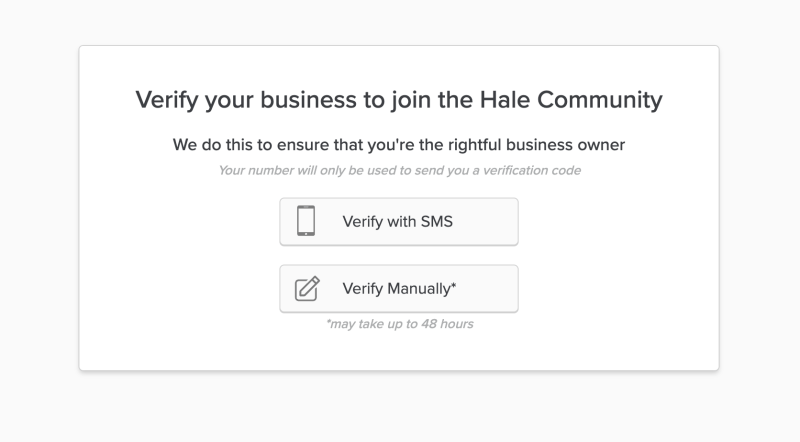Click the asterisk after 'Verify Manually'
800x442 pixels.
tap(453, 287)
